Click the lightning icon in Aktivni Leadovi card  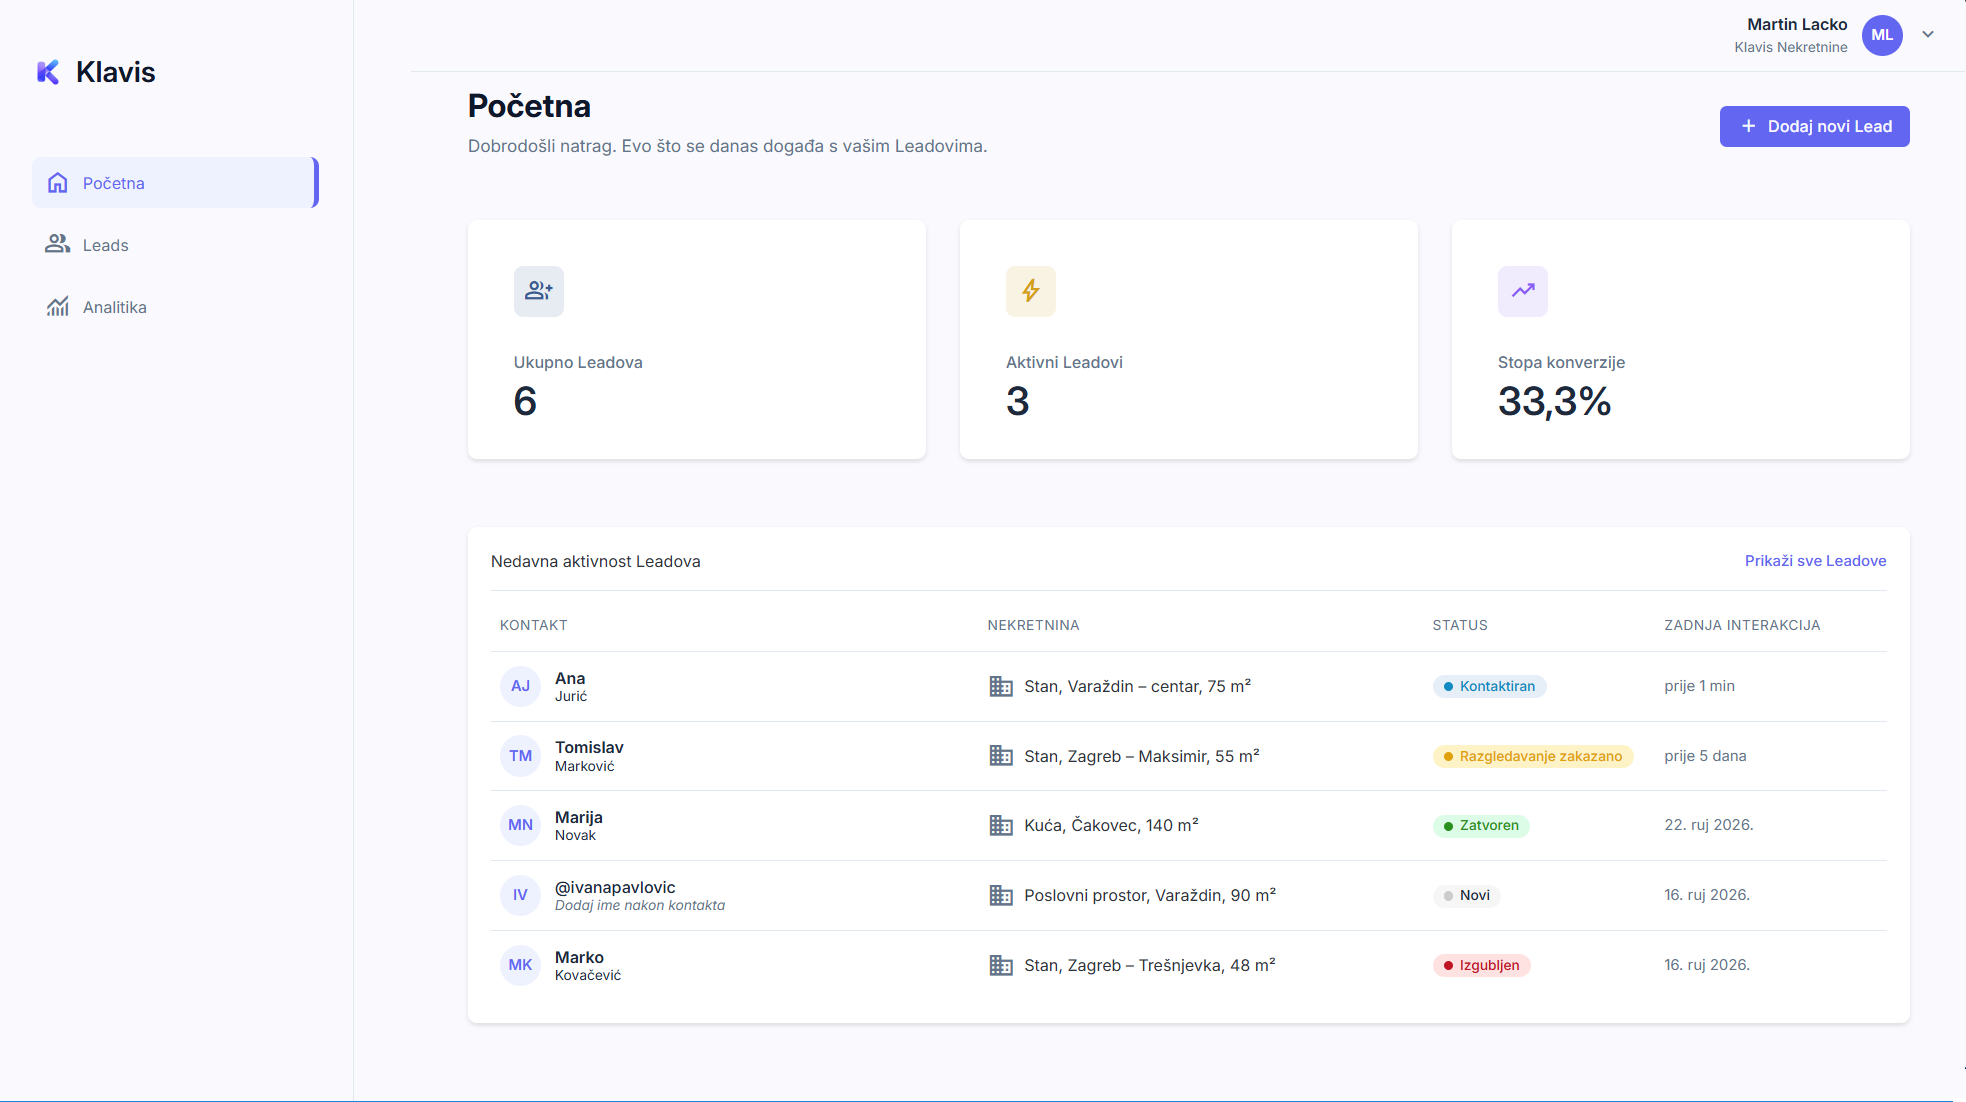(x=1031, y=291)
